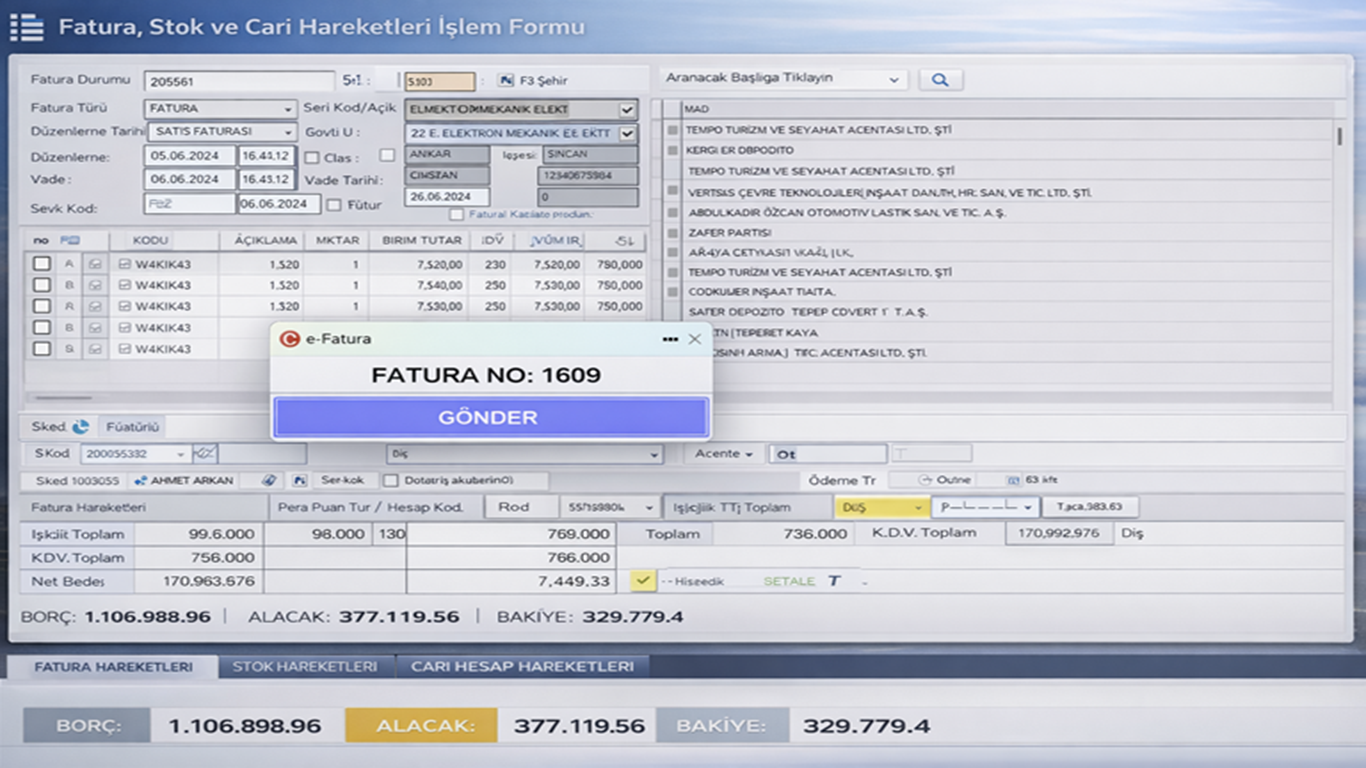Screen dimensions: 1366x768
Task: Click the red e-Fatura logo icon
Action: pyautogui.click(x=289, y=339)
